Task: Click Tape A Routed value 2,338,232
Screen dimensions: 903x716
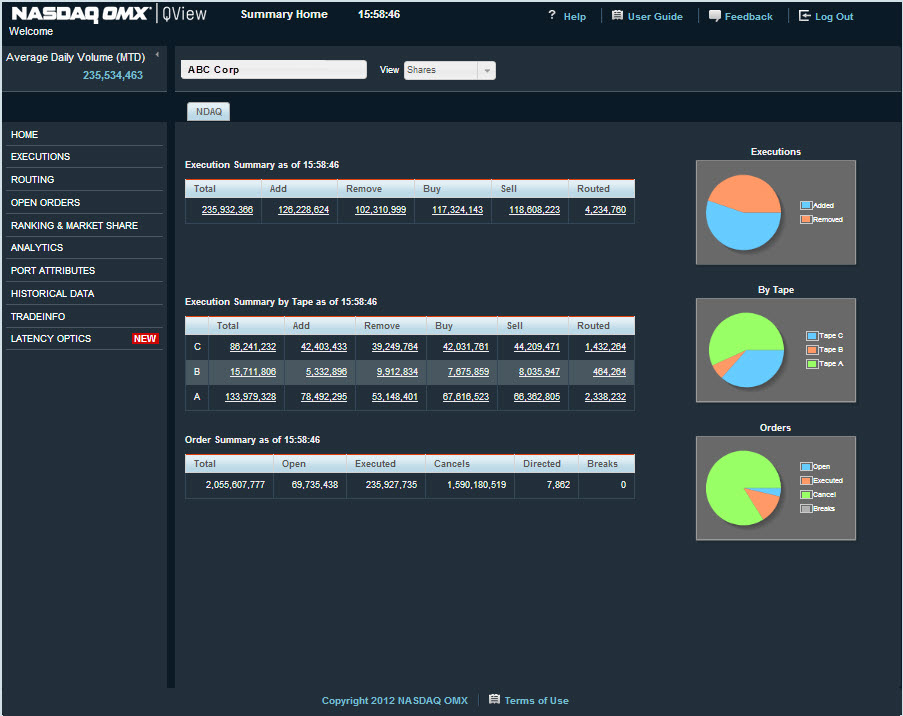Action: (605, 397)
